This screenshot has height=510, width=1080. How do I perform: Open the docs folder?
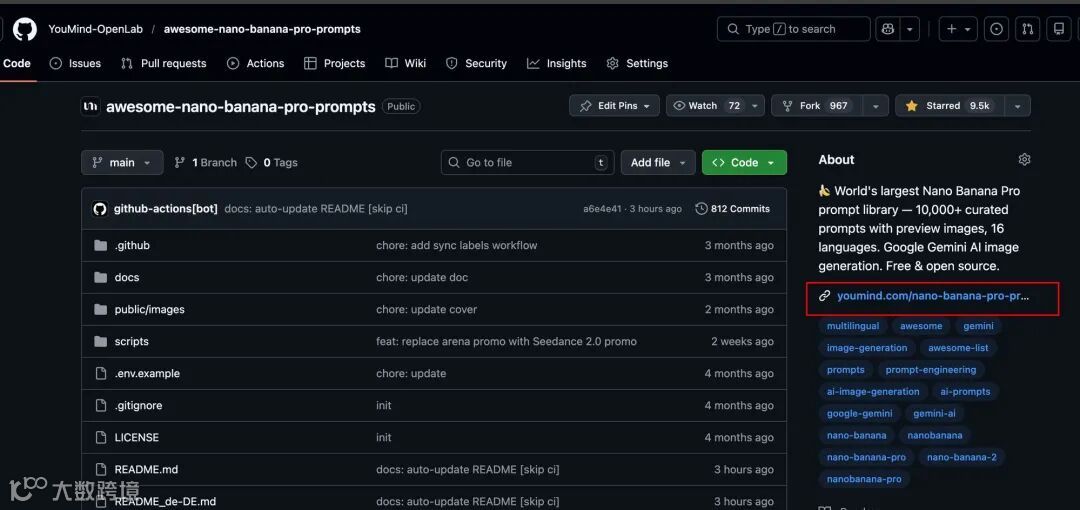(x=127, y=278)
